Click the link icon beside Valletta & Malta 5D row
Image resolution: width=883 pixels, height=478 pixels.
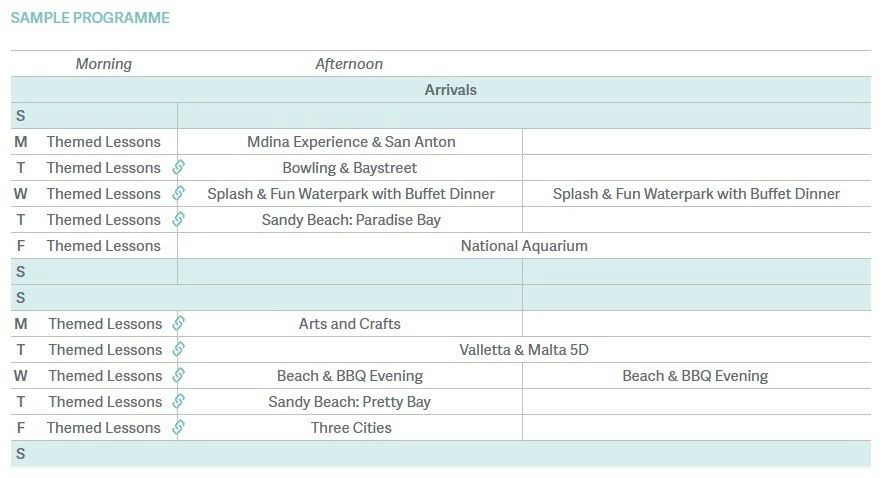[179, 349]
